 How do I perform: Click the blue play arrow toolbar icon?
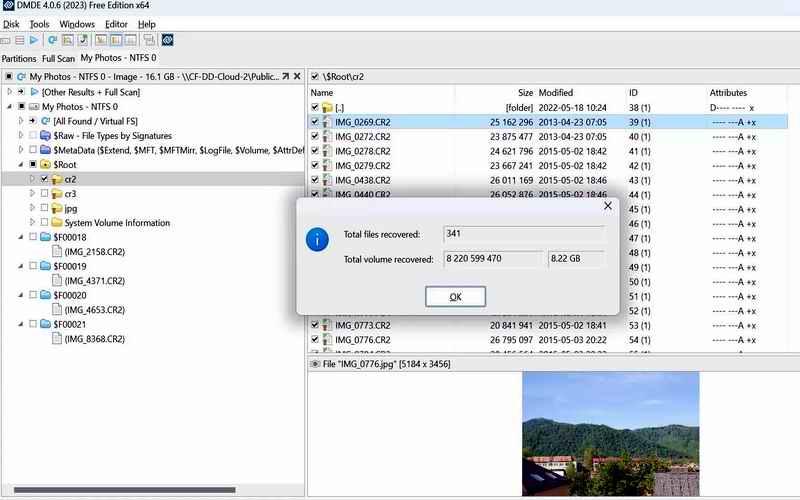coord(35,41)
